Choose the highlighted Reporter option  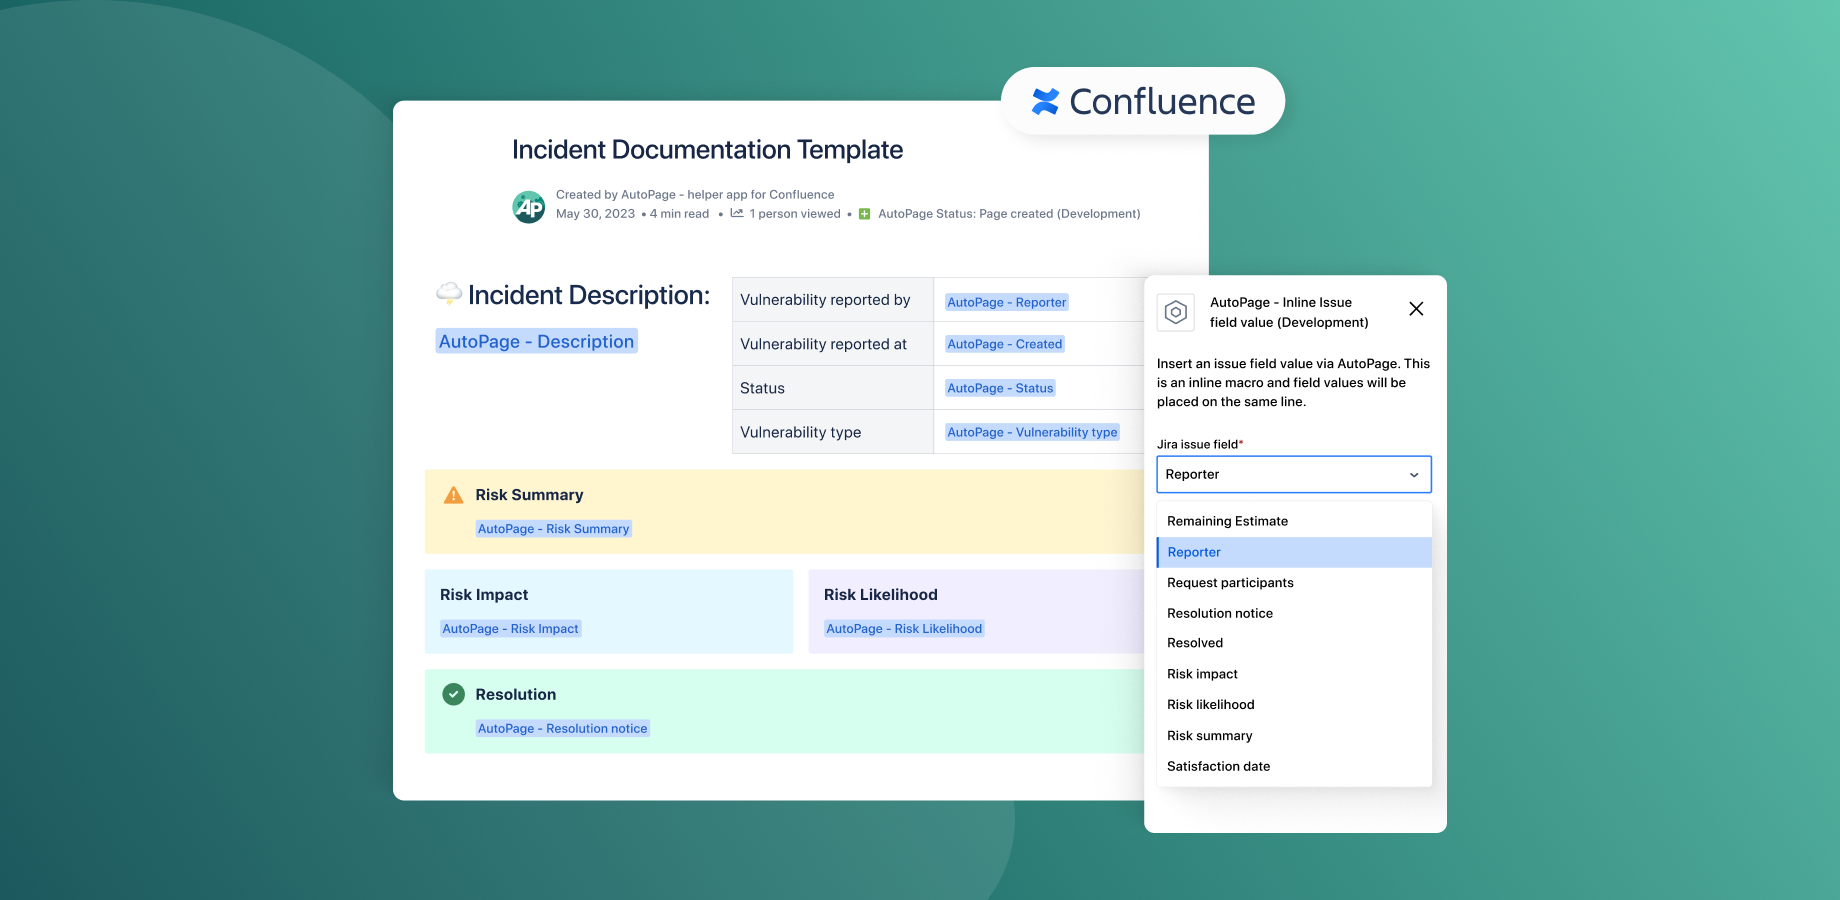[1194, 552]
